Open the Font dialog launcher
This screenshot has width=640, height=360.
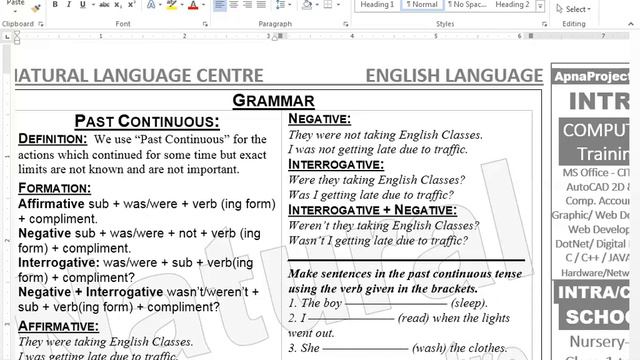tap(205, 24)
